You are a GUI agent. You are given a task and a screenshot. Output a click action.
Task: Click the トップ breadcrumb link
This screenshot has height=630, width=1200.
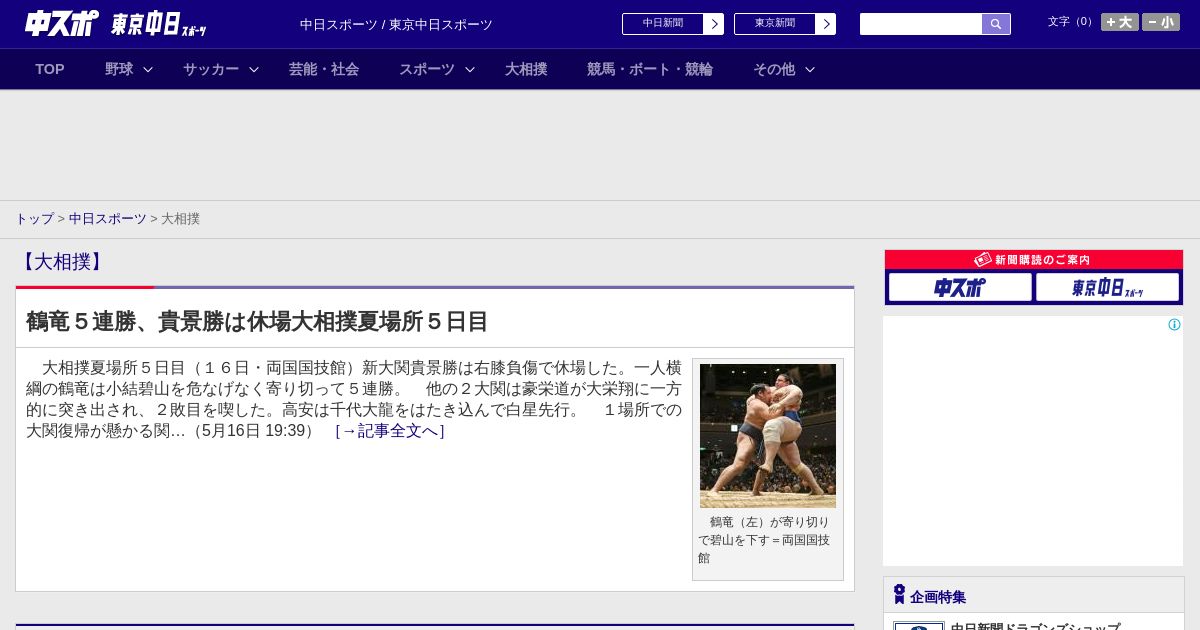34,218
